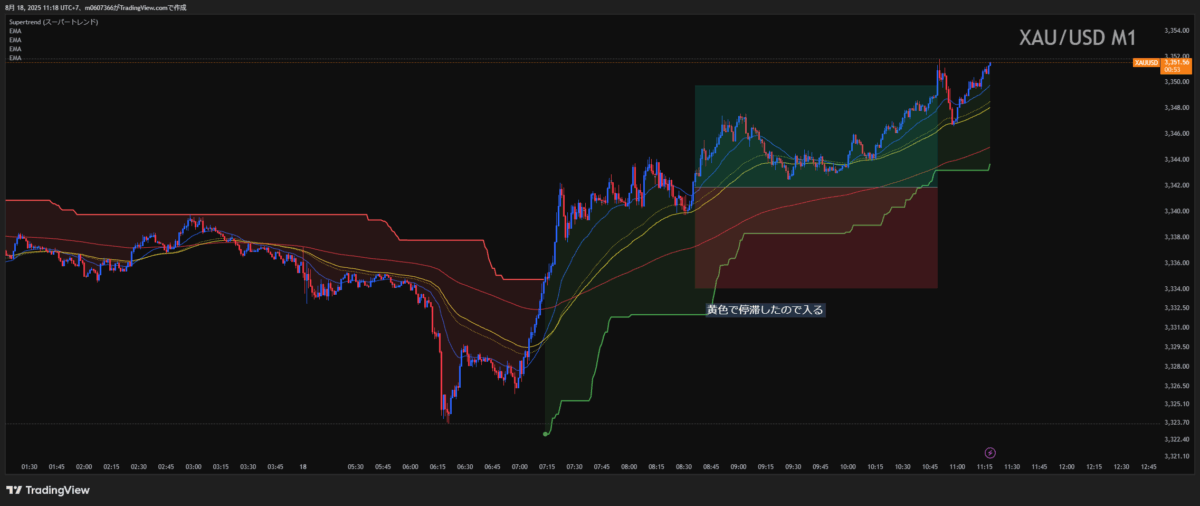This screenshot has width=1200, height=506.
Task: Select the orange XAUUSD symbol tag
Action: 1146,63
